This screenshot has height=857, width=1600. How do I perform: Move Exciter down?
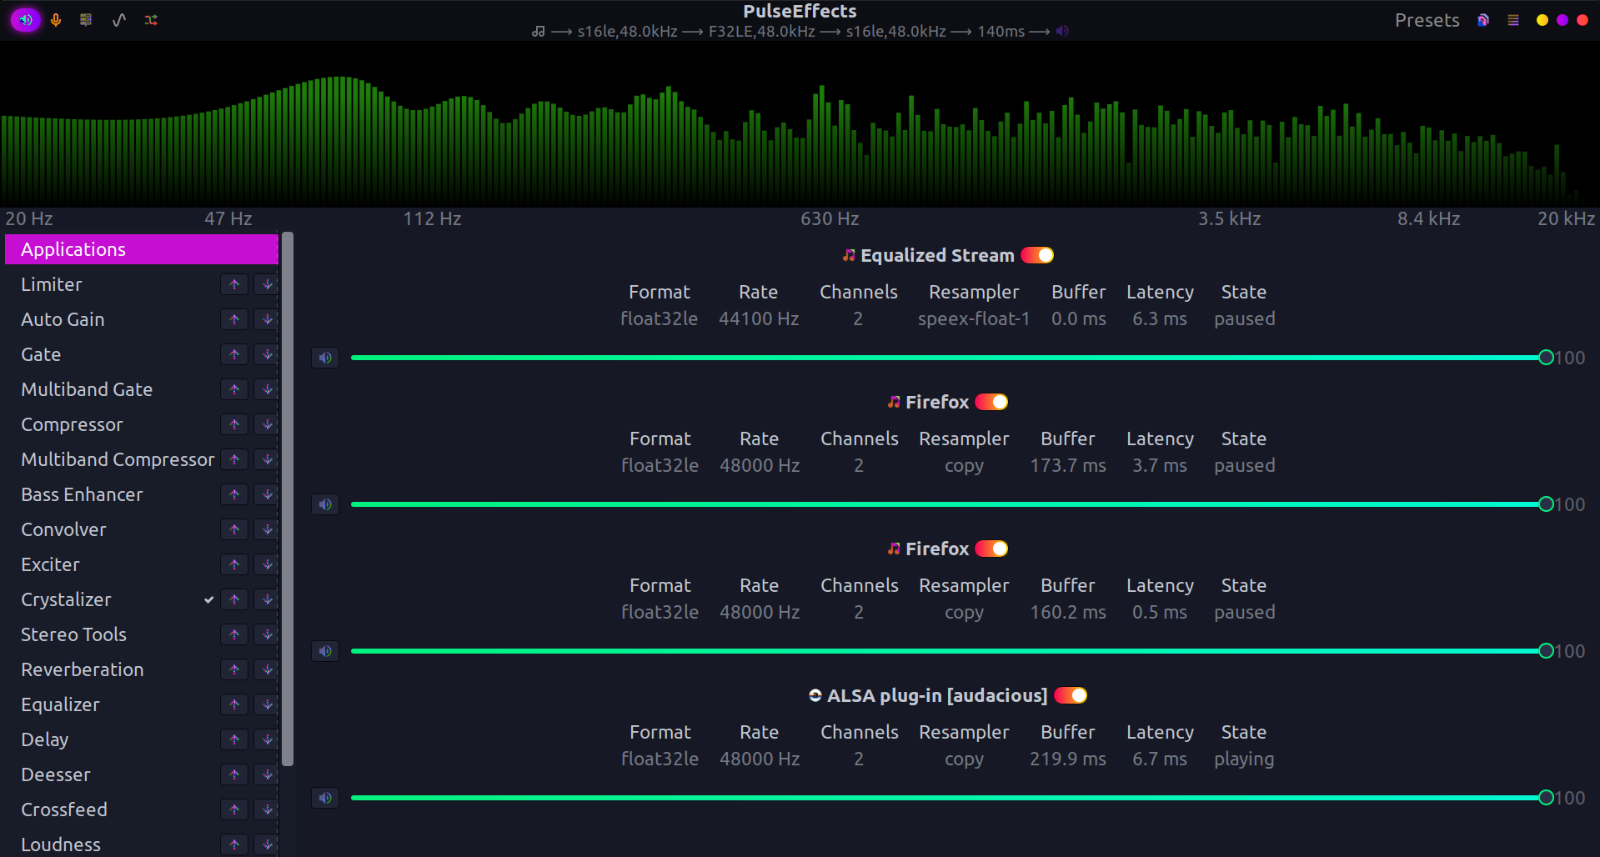coord(267,565)
